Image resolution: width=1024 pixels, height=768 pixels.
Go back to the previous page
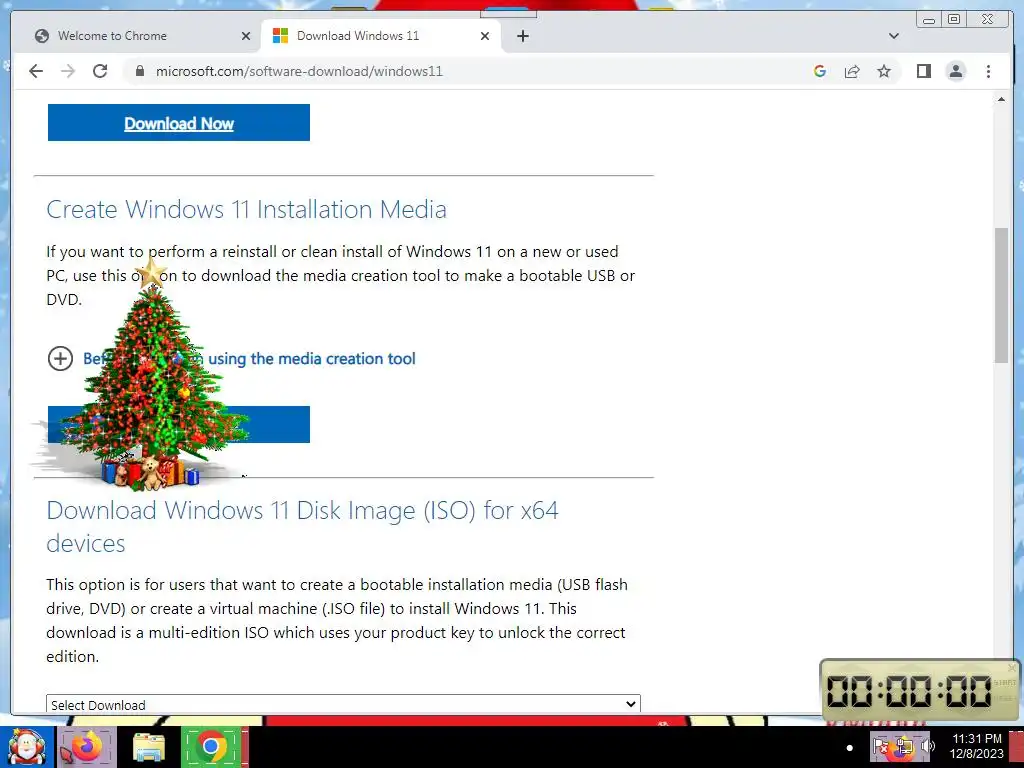[36, 71]
